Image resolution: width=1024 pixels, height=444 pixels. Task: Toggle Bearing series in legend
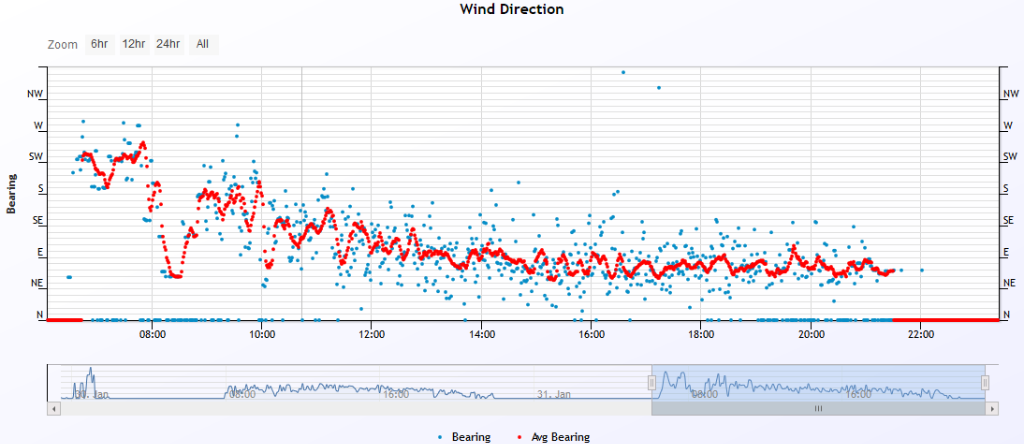(x=464, y=437)
